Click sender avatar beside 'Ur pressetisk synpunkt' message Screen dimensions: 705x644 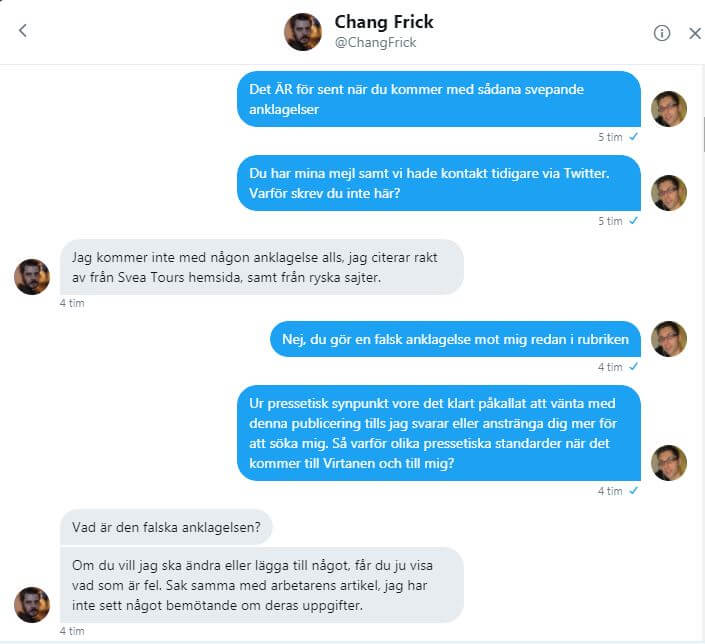pyautogui.click(x=669, y=462)
